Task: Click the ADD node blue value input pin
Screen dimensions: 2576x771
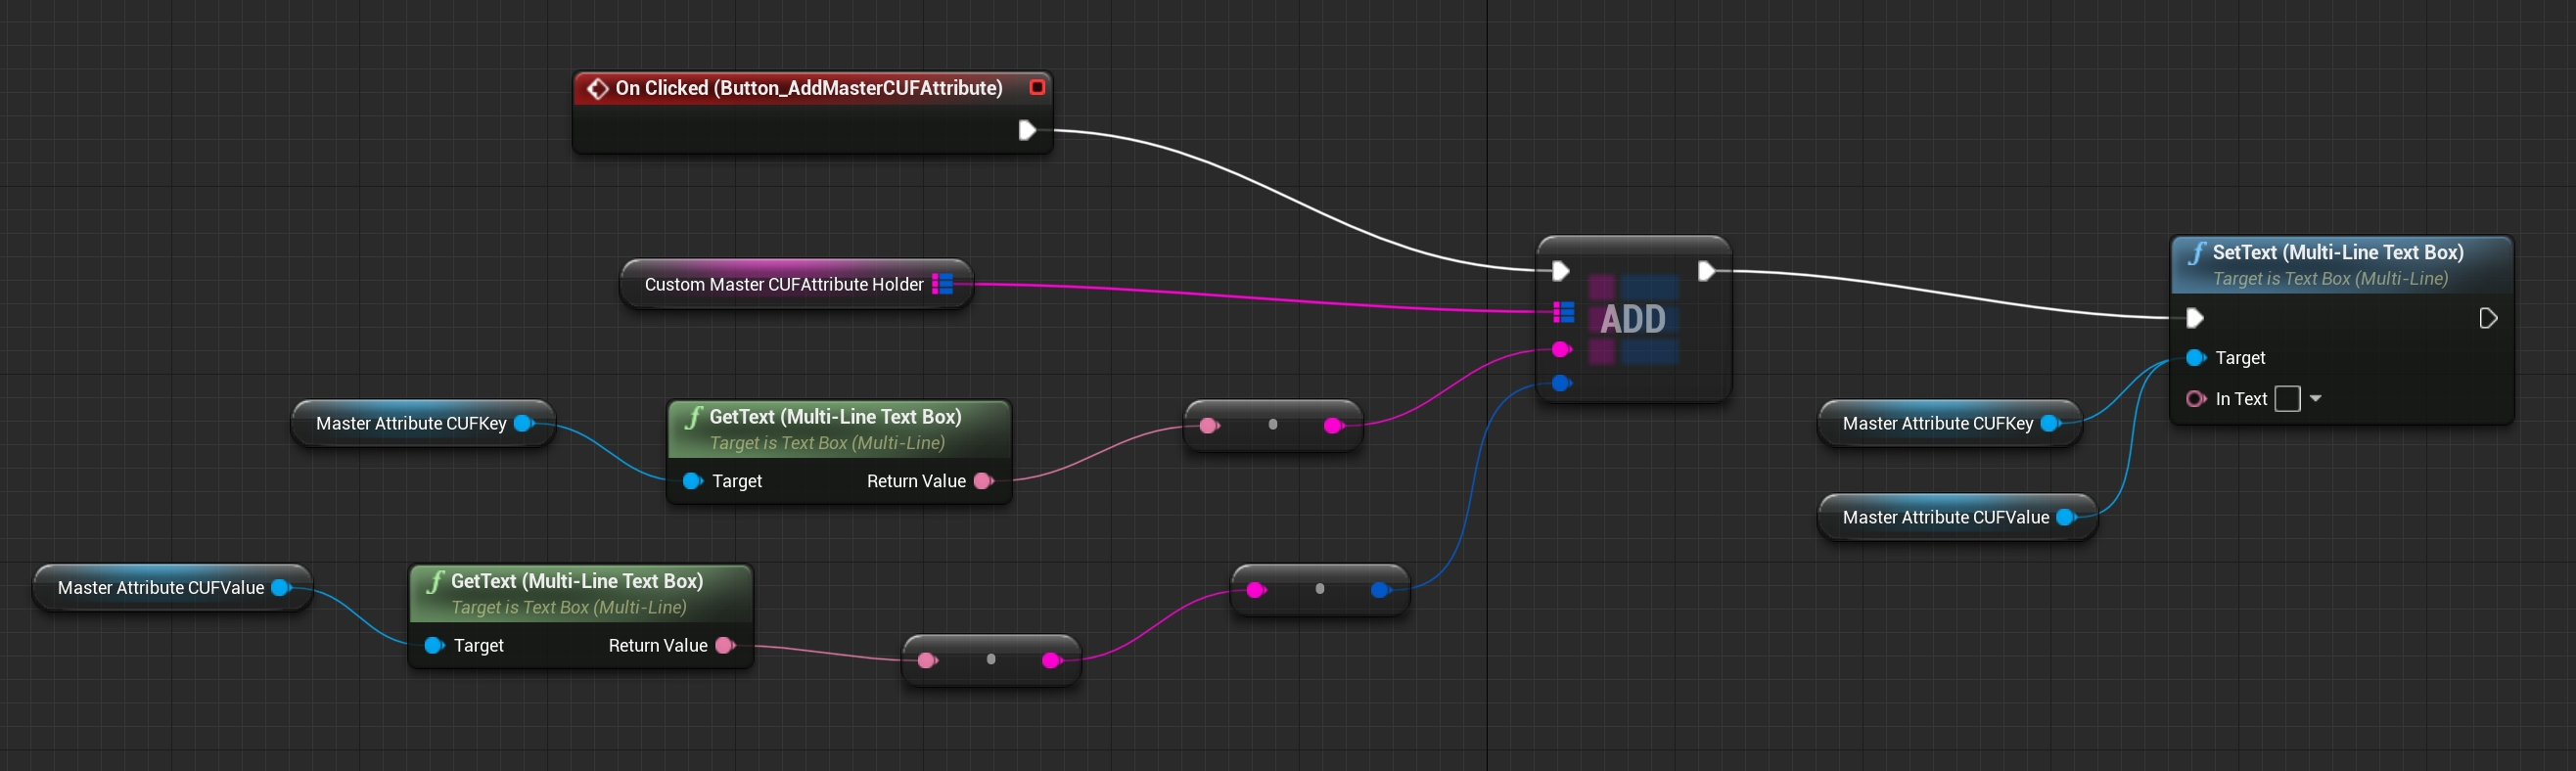Action: point(1560,383)
